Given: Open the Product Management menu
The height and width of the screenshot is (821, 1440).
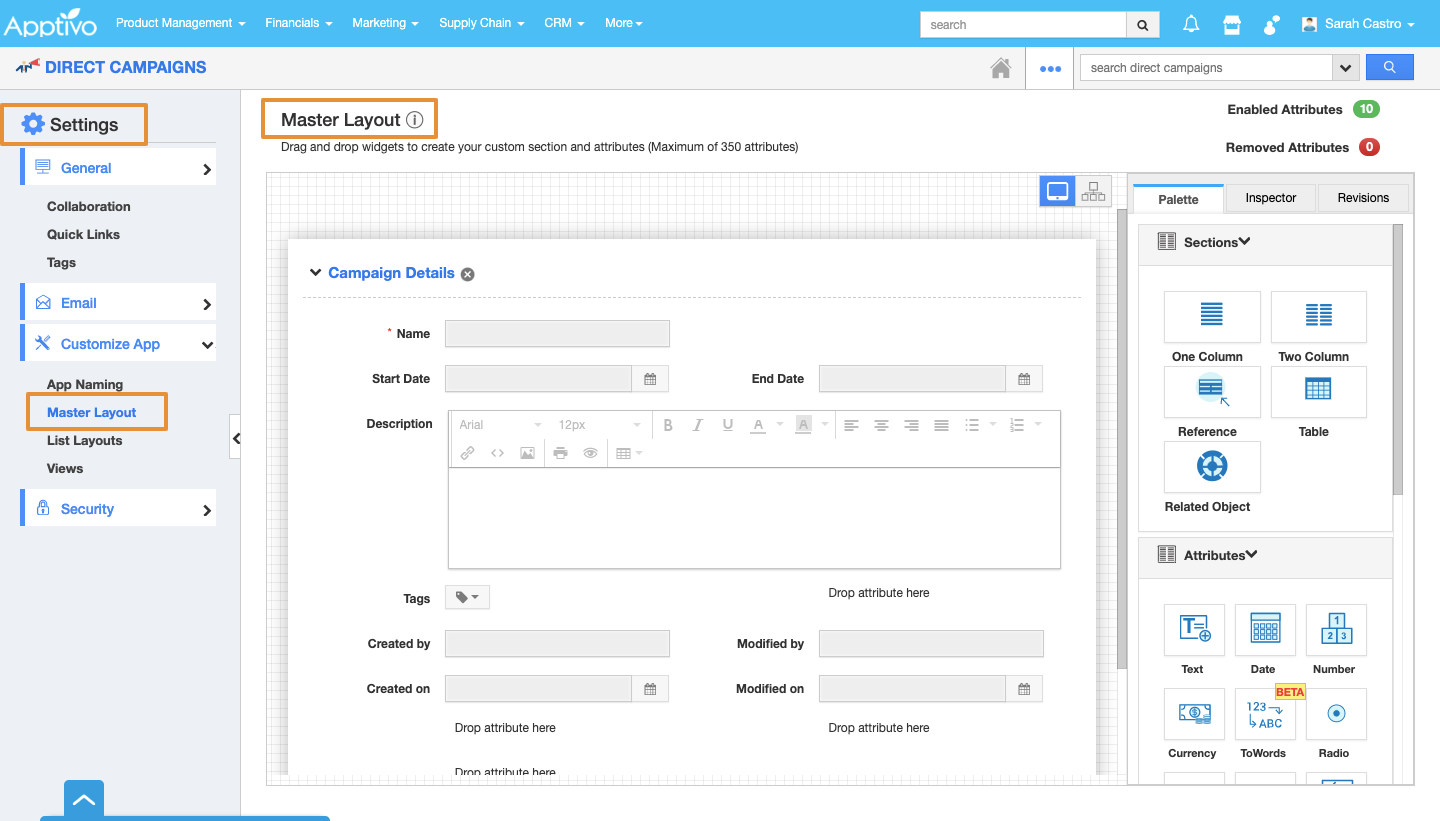Looking at the screenshot, I should click(180, 23).
